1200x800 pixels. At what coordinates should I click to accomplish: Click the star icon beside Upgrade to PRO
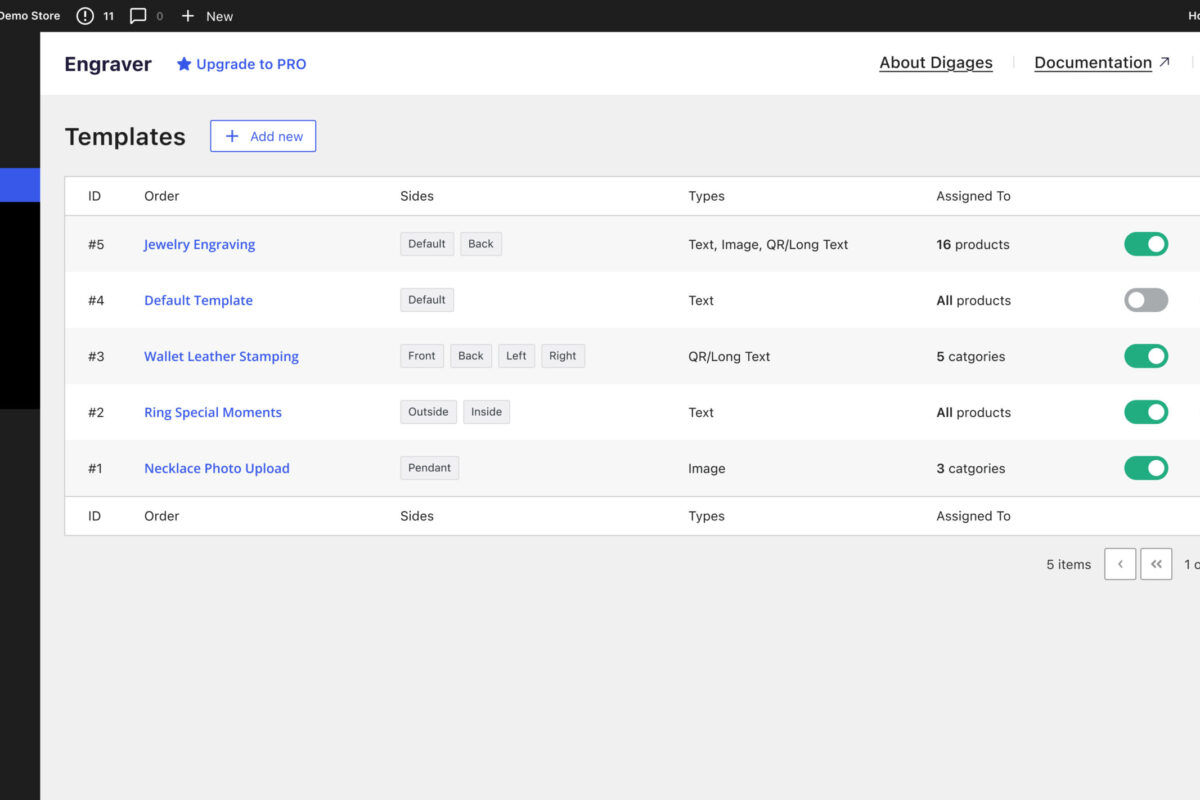click(x=184, y=64)
